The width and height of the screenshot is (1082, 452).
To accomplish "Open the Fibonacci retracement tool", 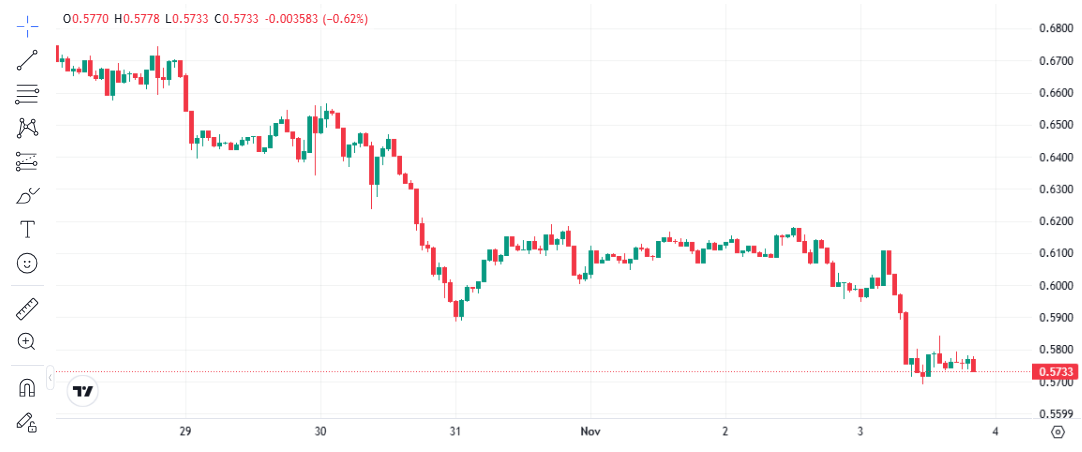I will coord(27,95).
